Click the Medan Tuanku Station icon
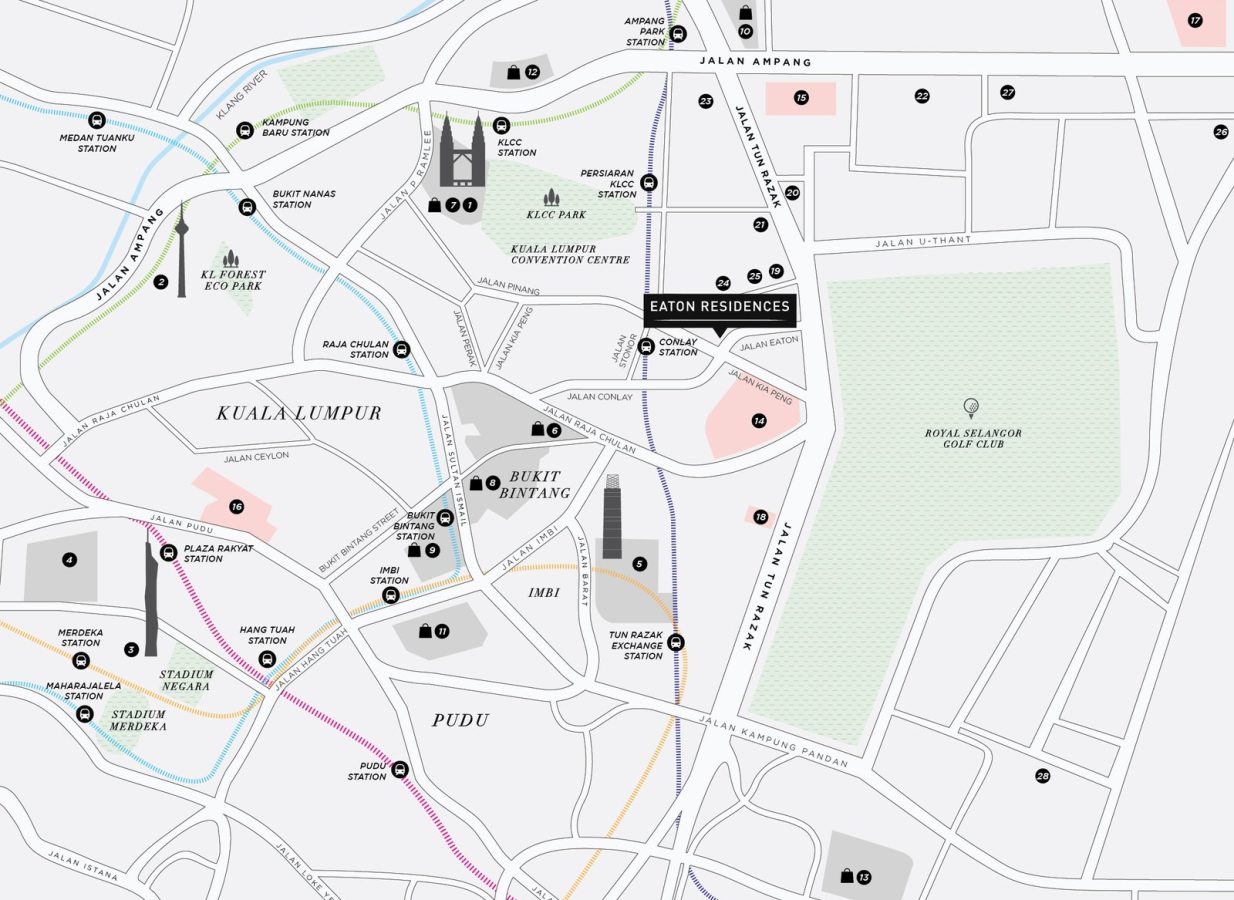Viewport: 1234px width, 900px height. point(97,119)
